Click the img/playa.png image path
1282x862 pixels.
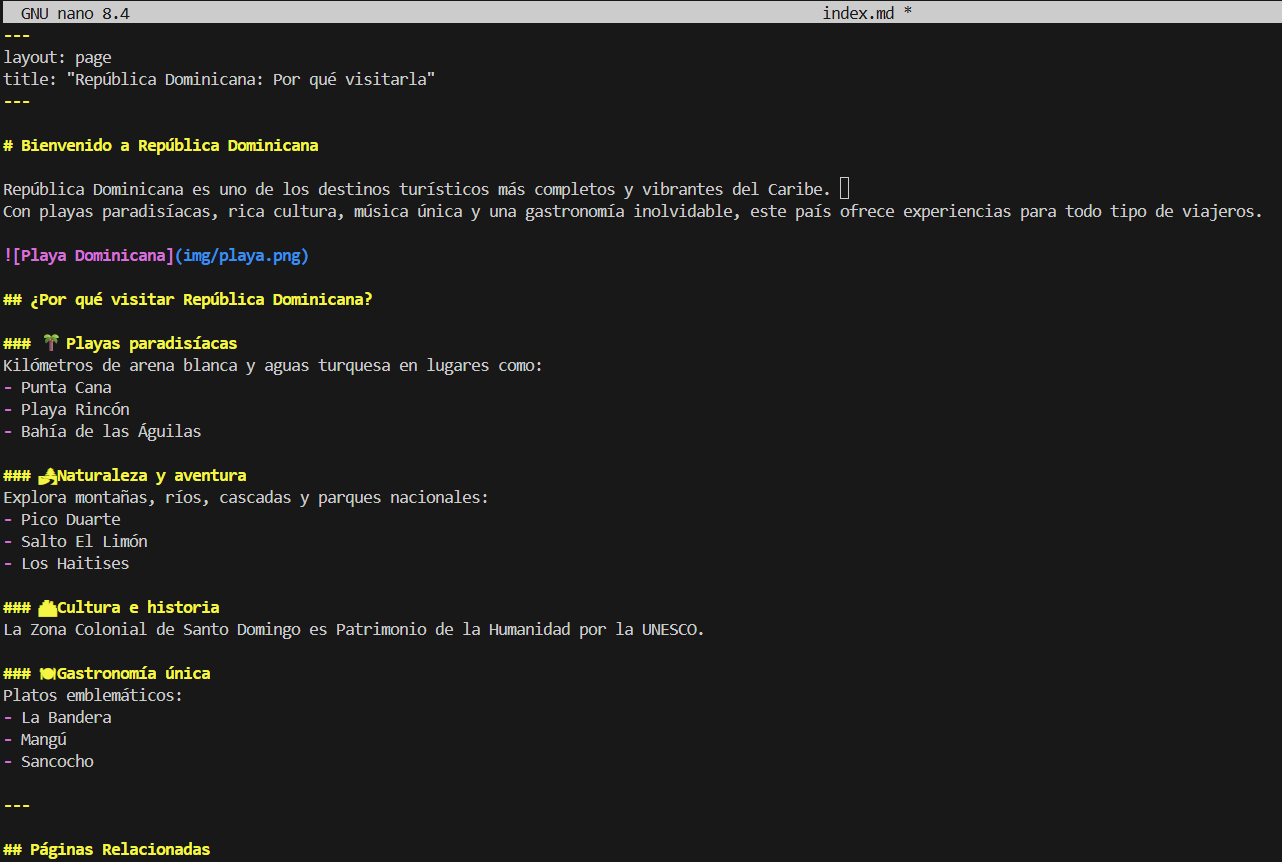(242, 256)
